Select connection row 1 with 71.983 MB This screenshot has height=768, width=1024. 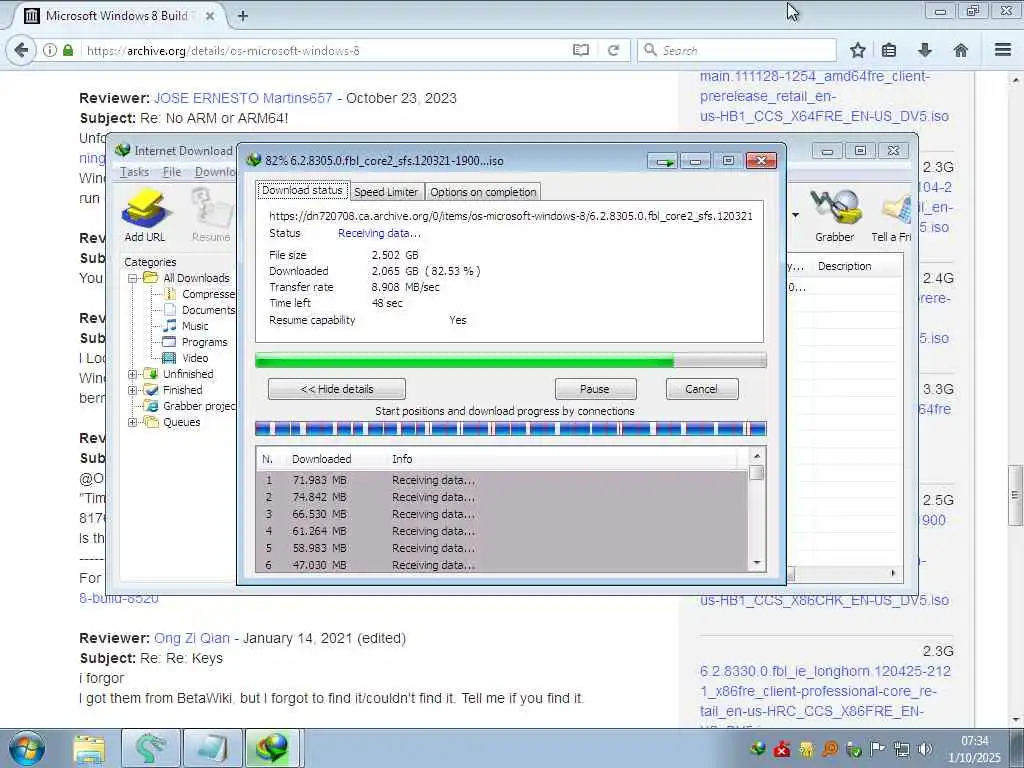click(x=502, y=480)
